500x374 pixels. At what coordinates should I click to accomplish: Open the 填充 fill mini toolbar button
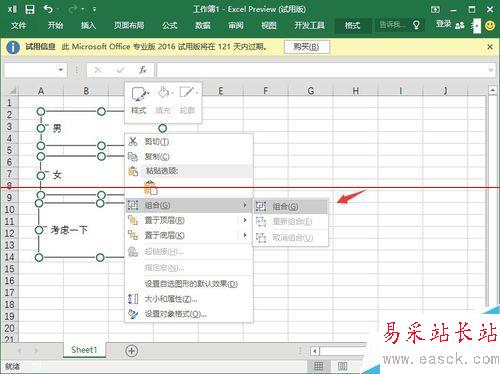[163, 101]
